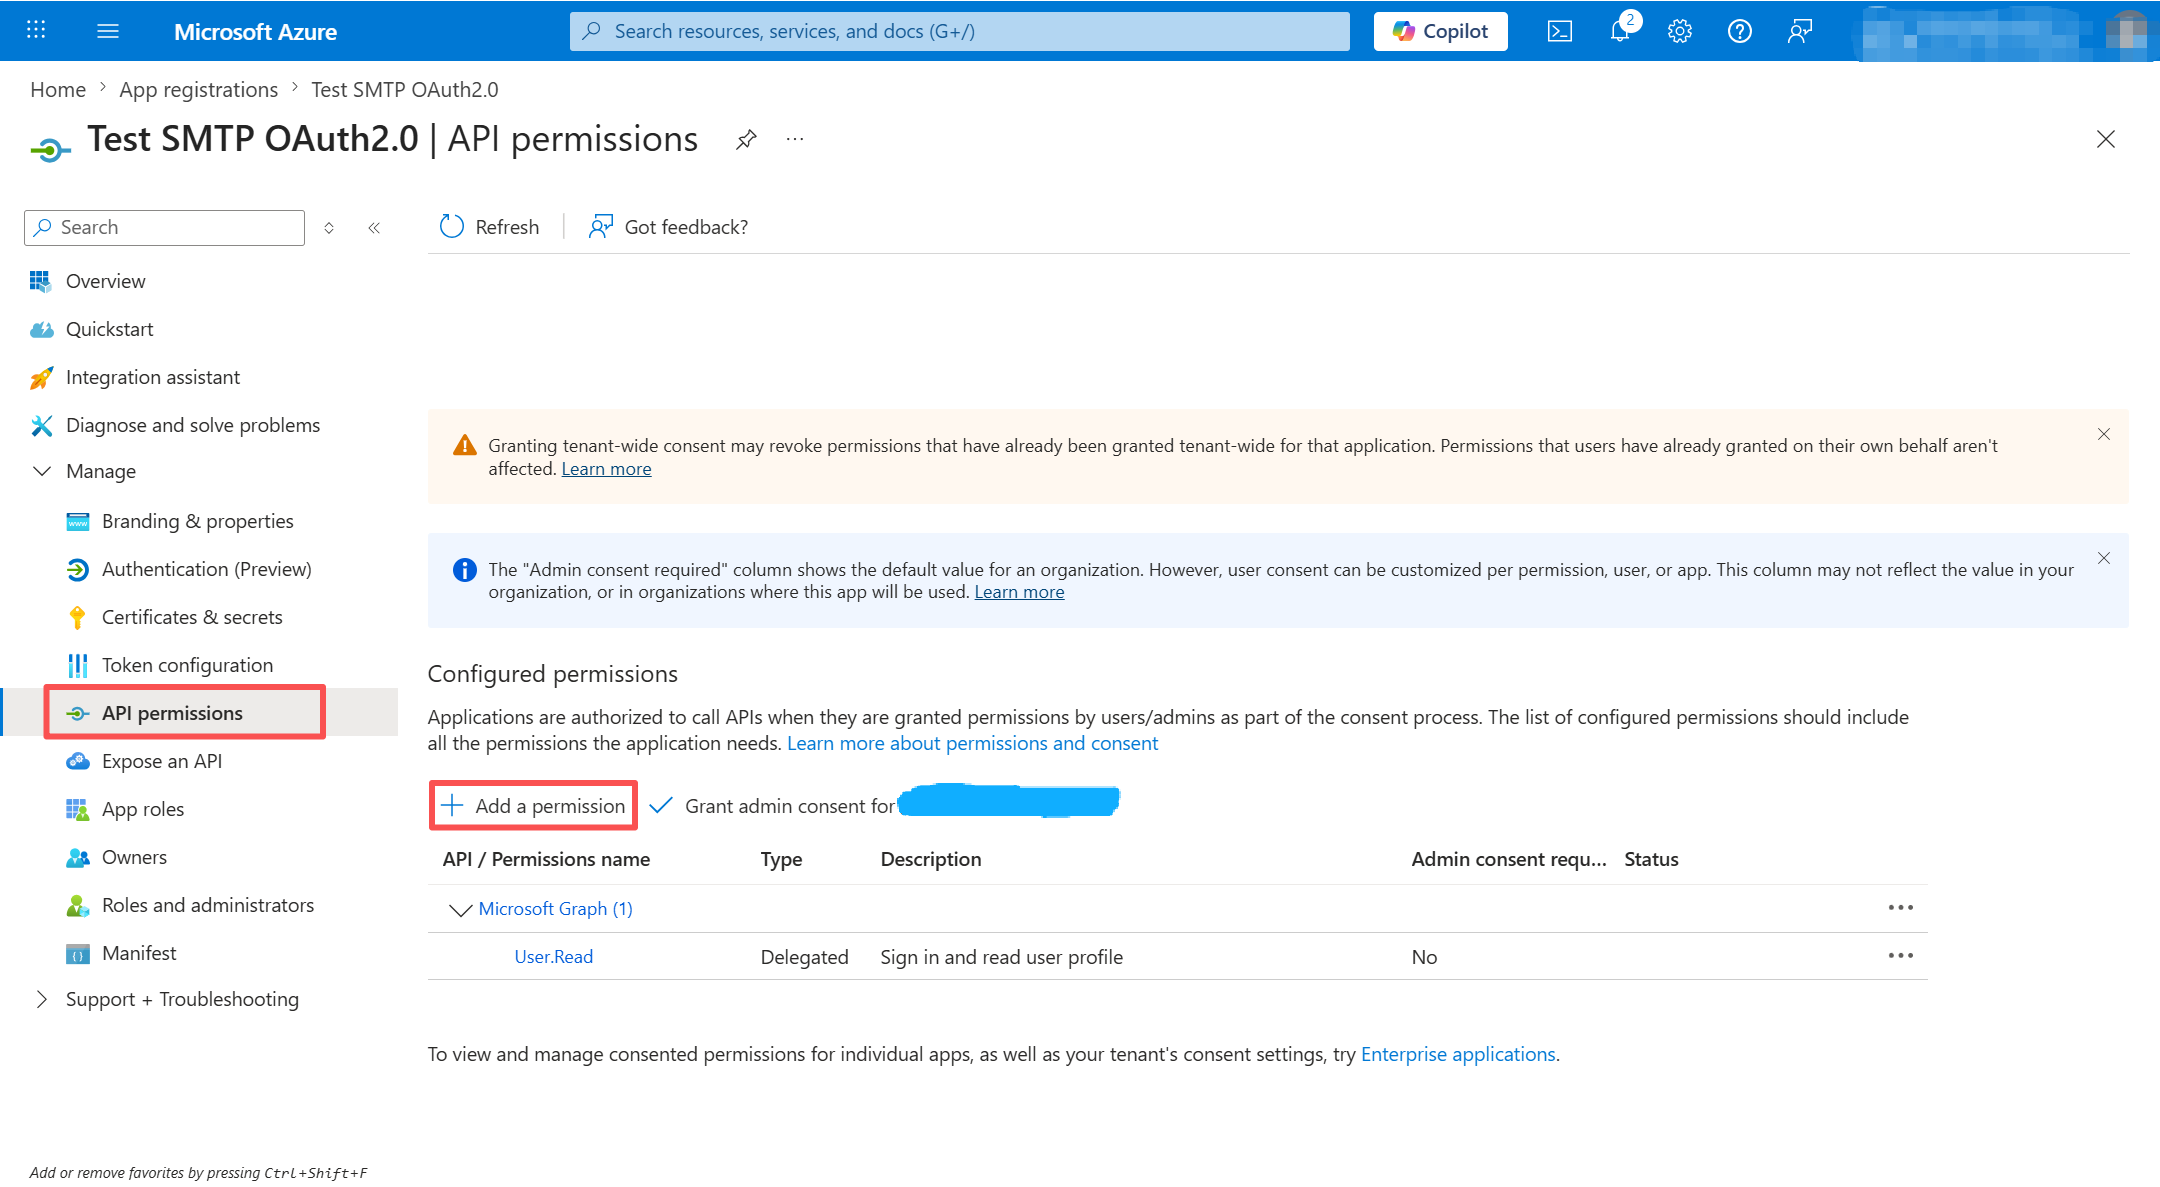
Task: Open more options for User.Read row
Action: 1900,956
